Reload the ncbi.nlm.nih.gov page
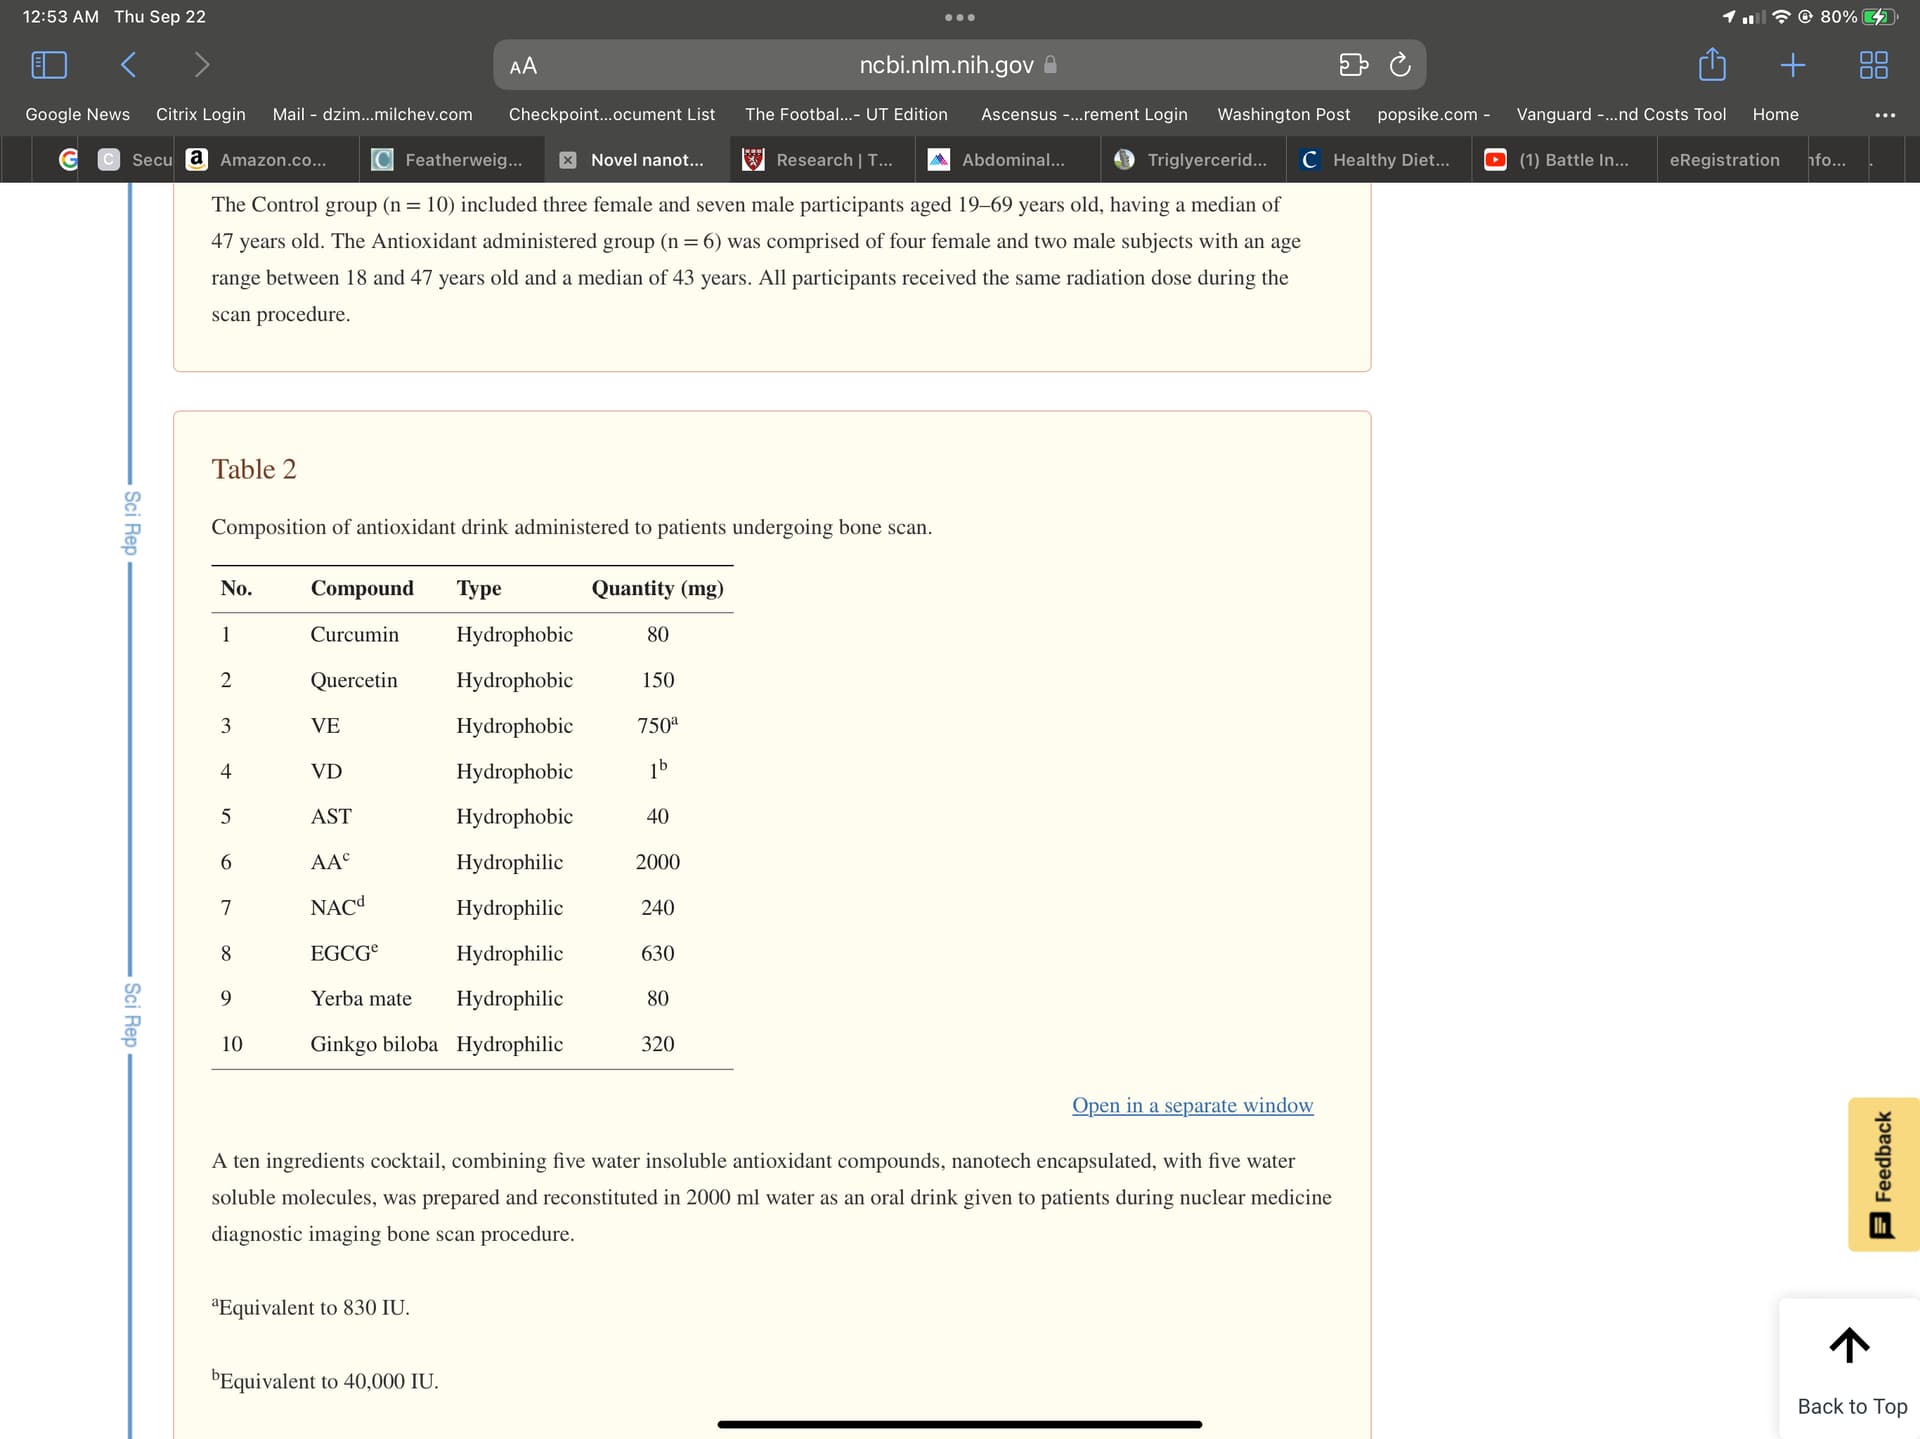This screenshot has height=1439, width=1920. point(1400,65)
